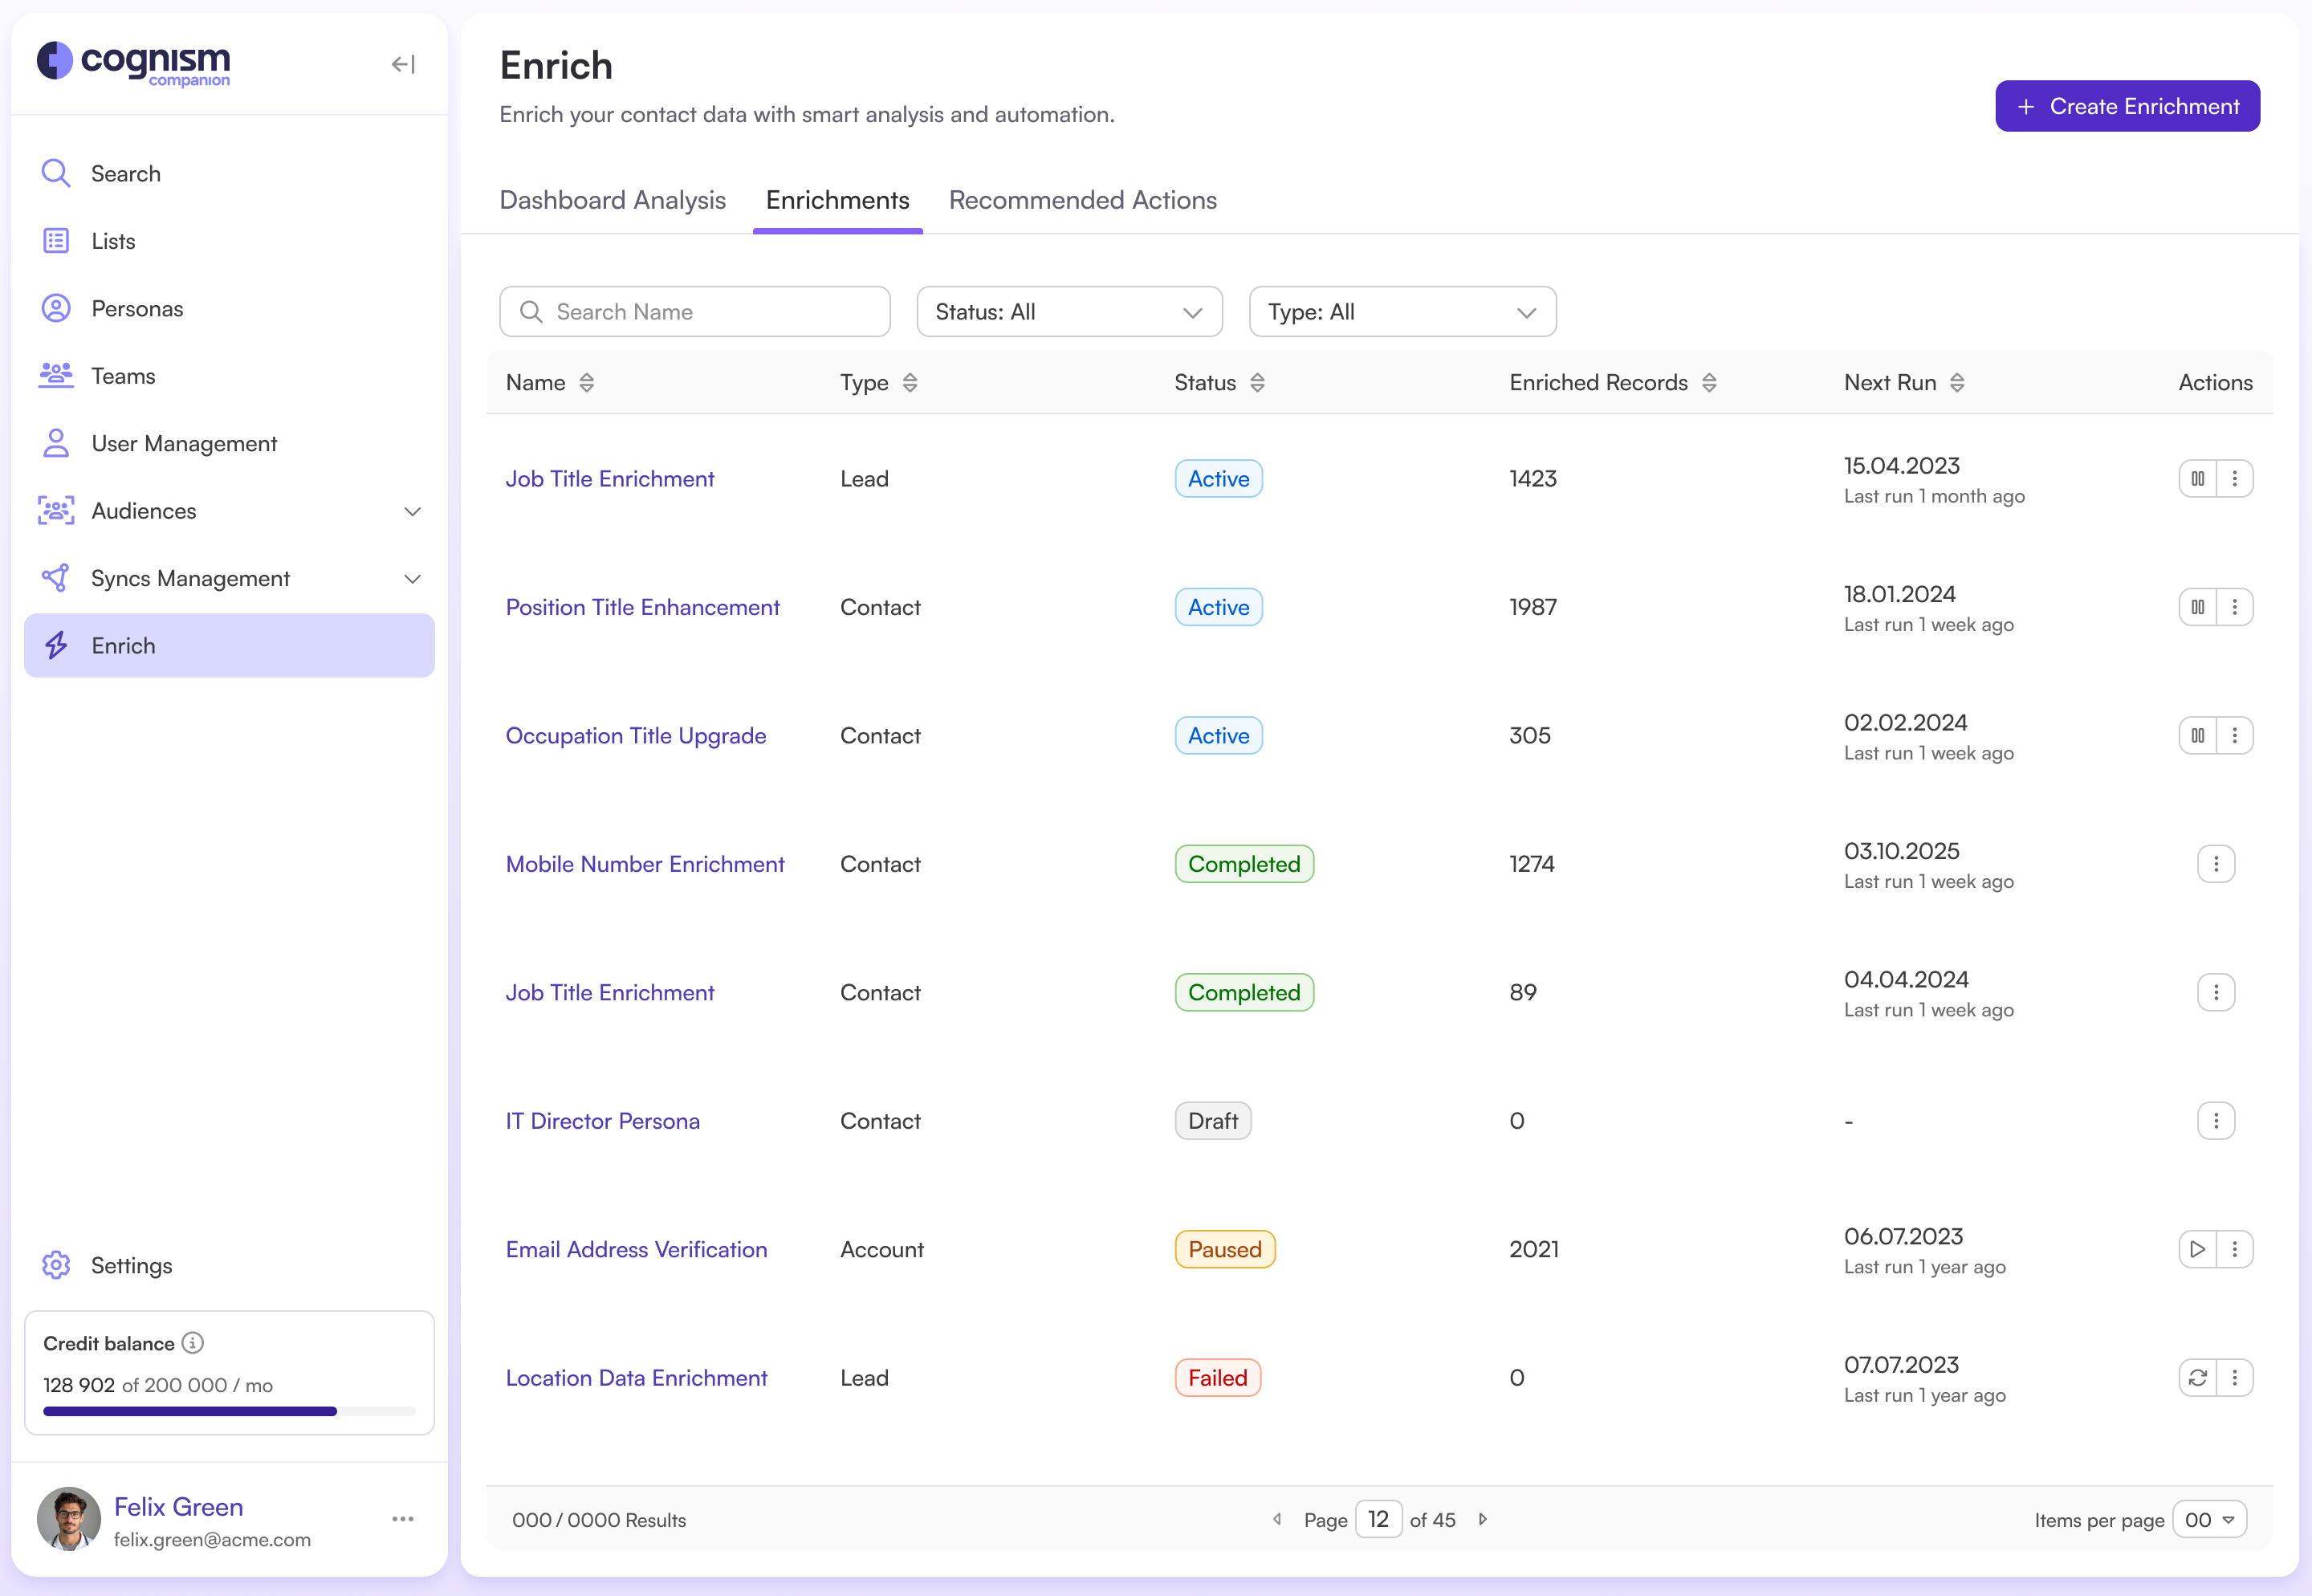Open the Type: All filter dropdown
This screenshot has width=2312, height=1596.
coord(1402,312)
